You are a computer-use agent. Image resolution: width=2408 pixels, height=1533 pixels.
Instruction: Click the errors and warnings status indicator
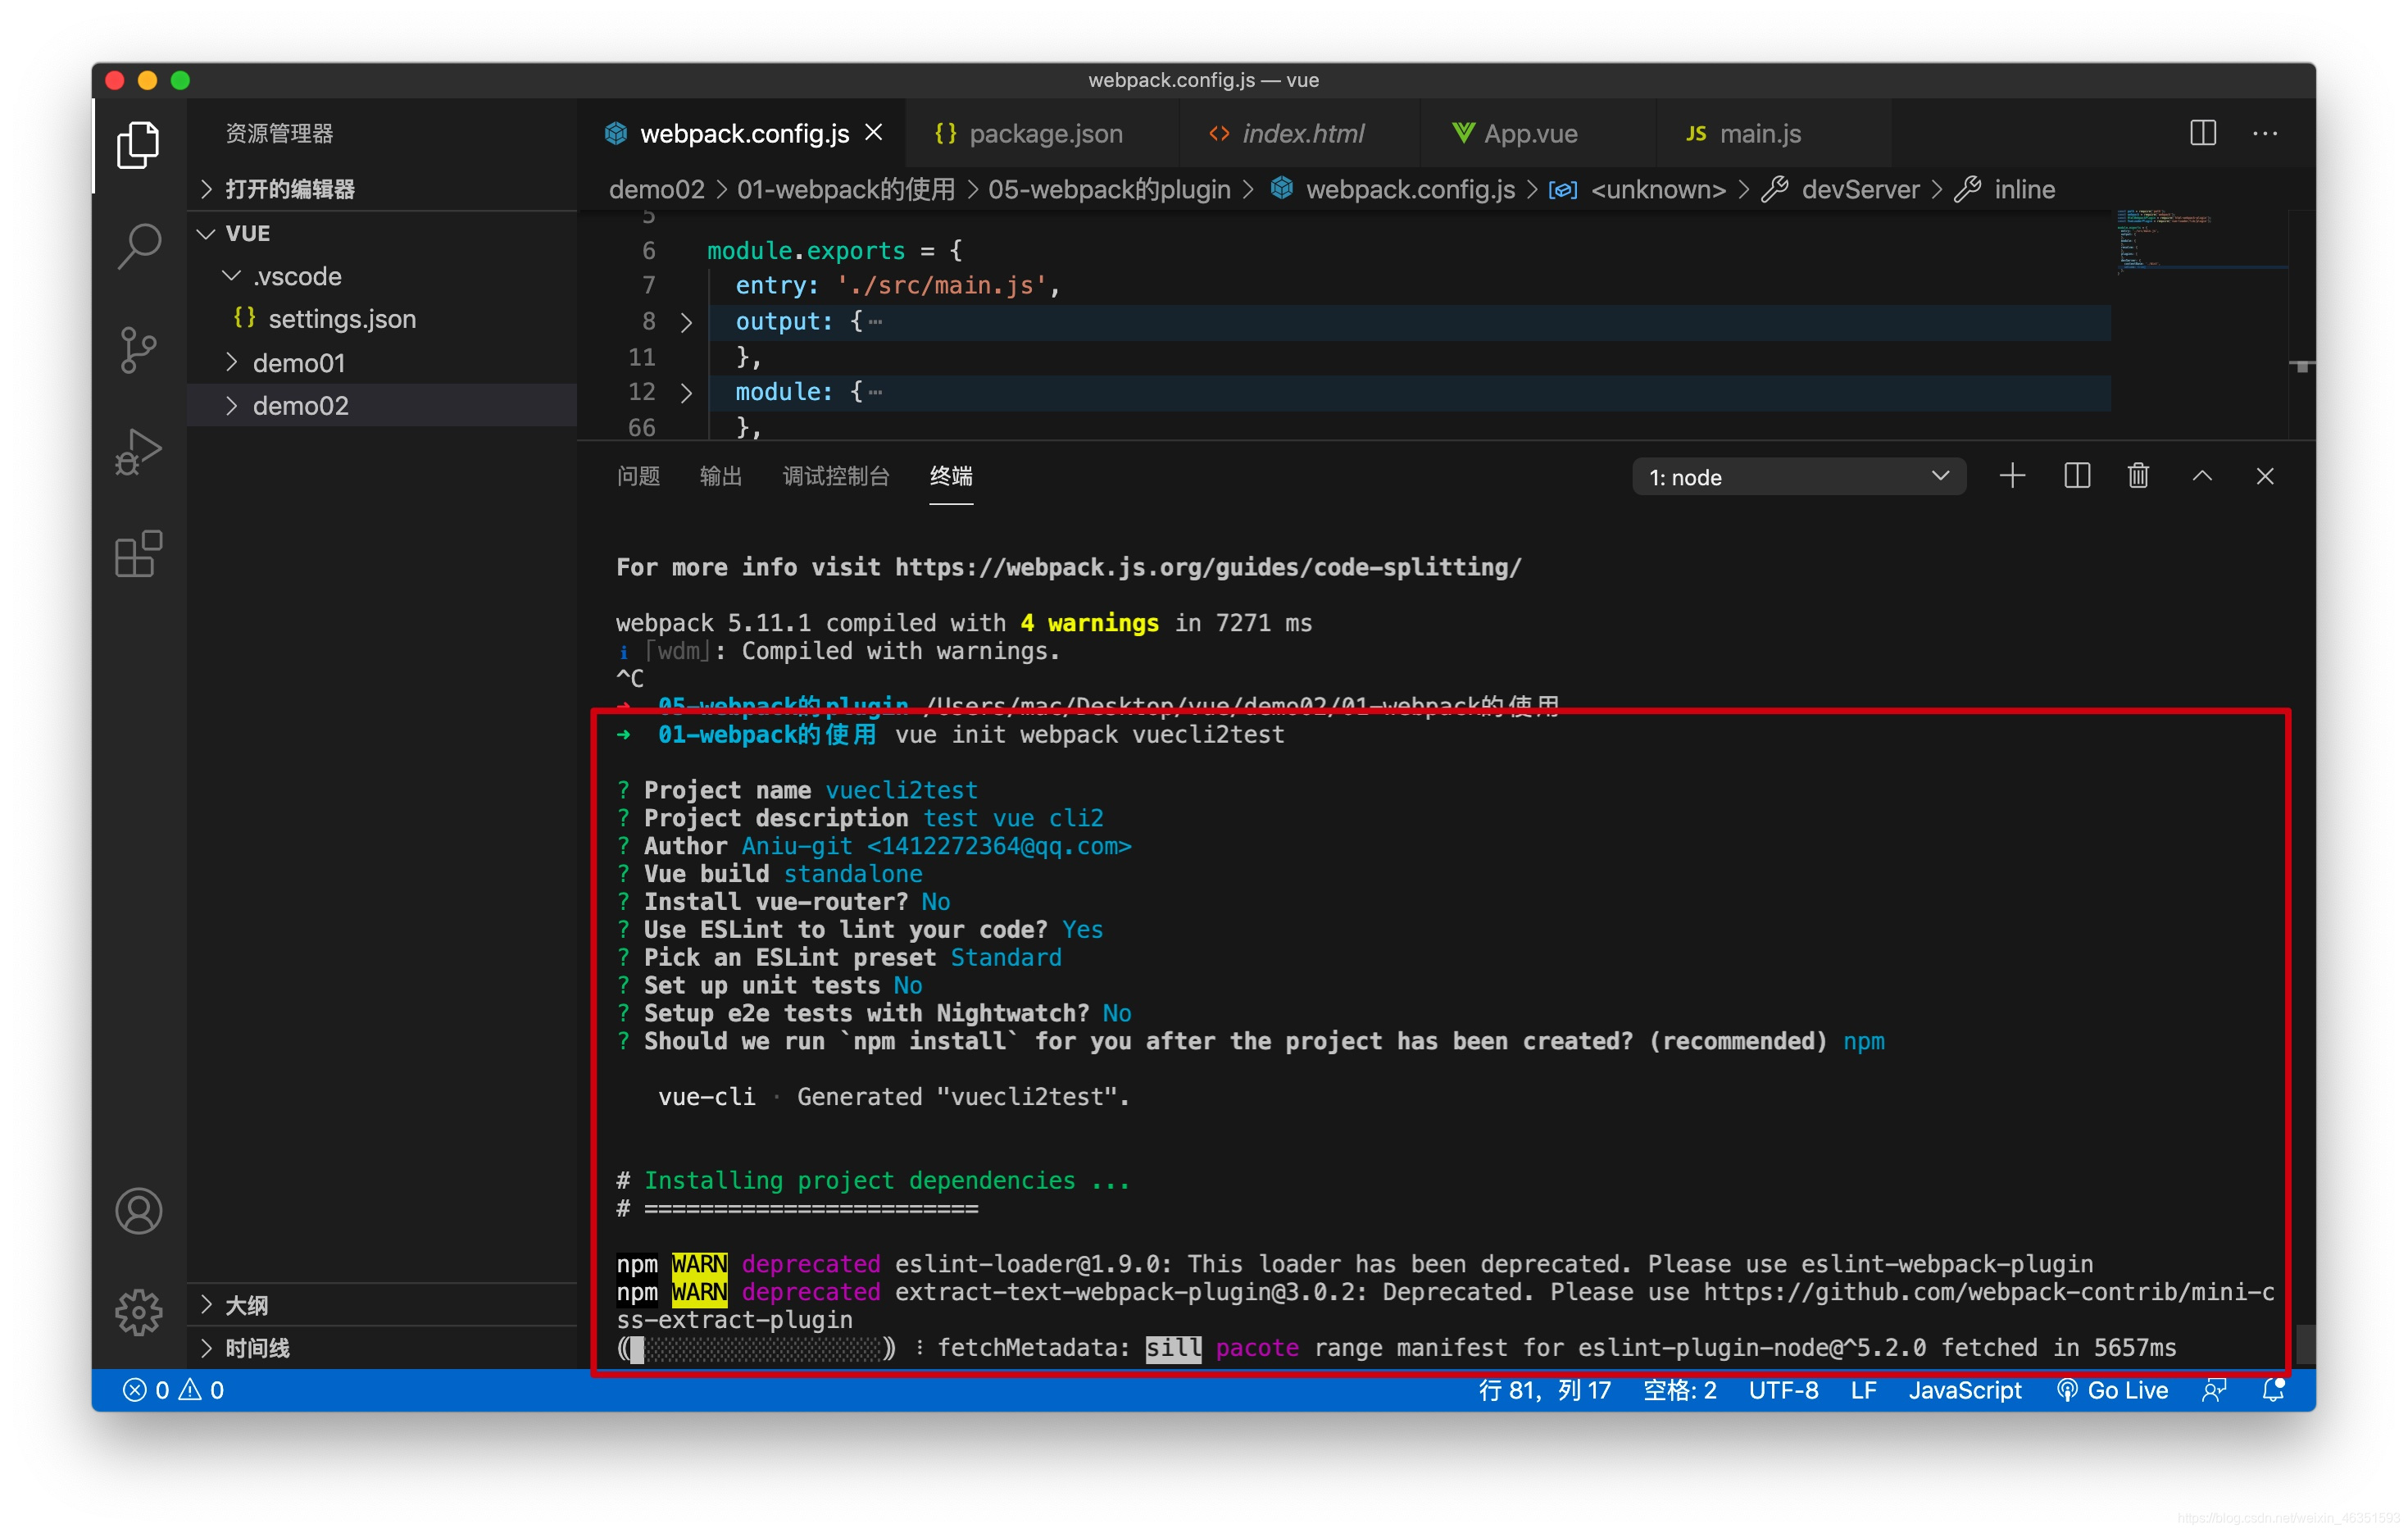click(174, 1390)
